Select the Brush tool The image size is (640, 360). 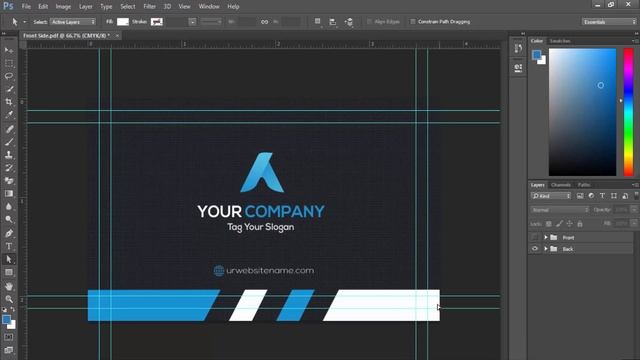pyautogui.click(x=9, y=142)
